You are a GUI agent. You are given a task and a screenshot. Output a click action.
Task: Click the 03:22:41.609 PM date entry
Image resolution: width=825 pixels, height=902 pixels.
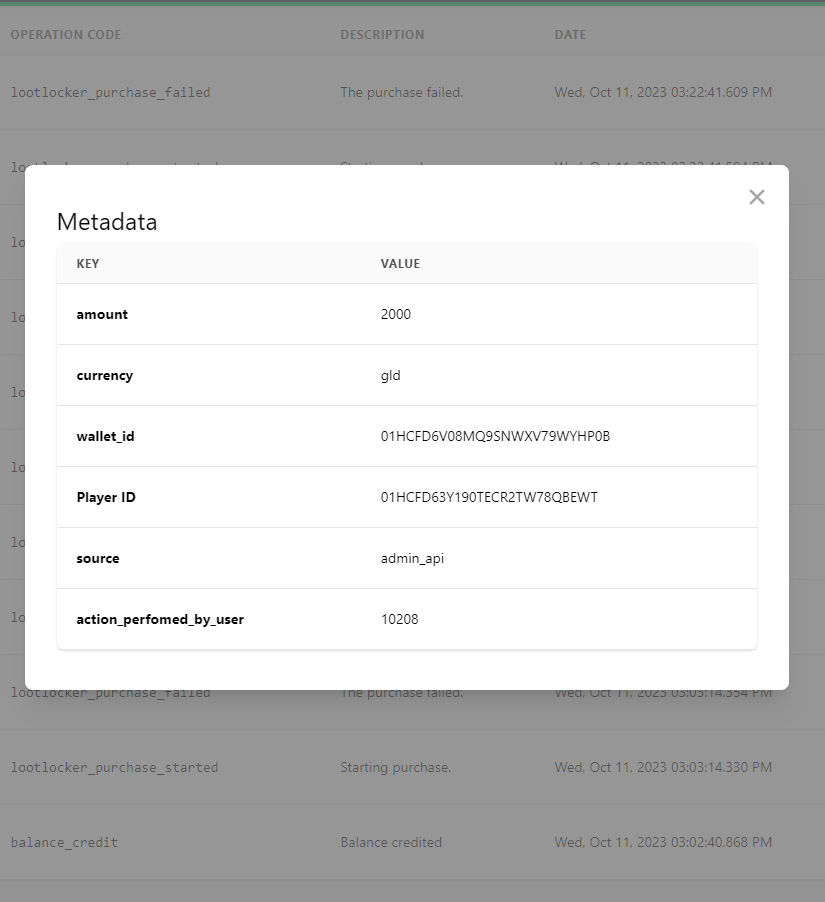pos(663,92)
